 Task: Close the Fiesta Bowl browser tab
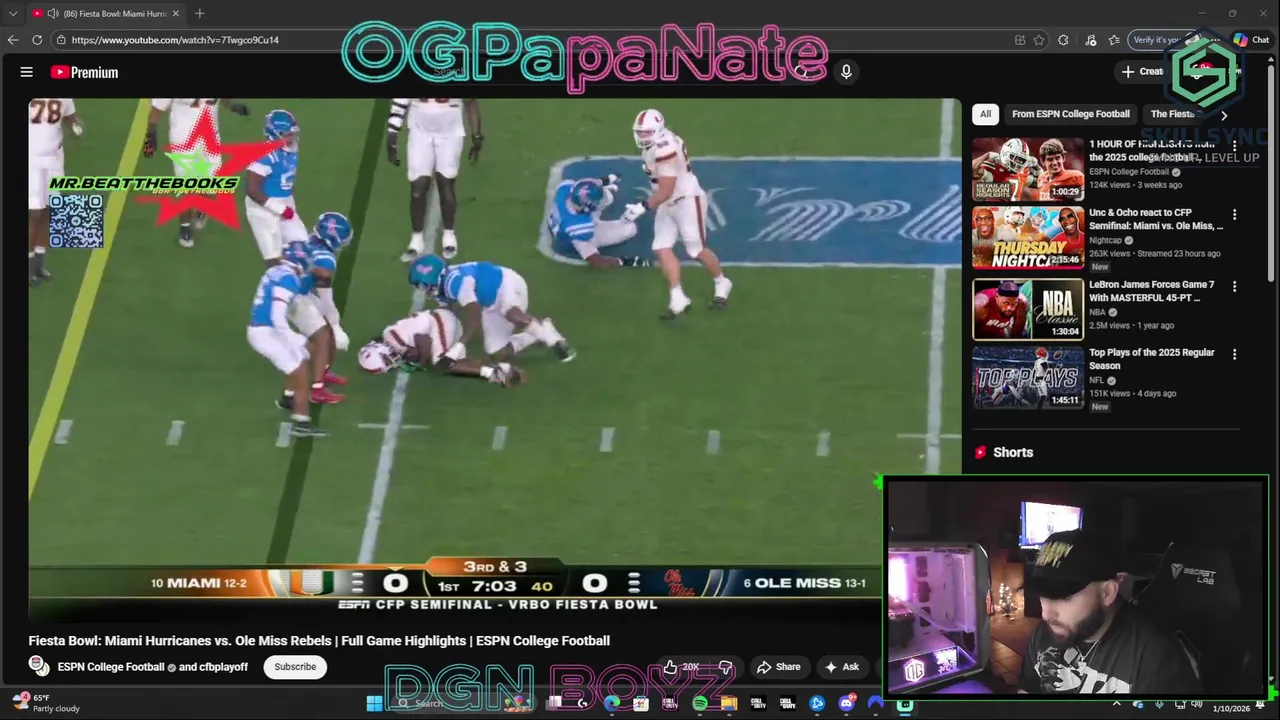175,13
